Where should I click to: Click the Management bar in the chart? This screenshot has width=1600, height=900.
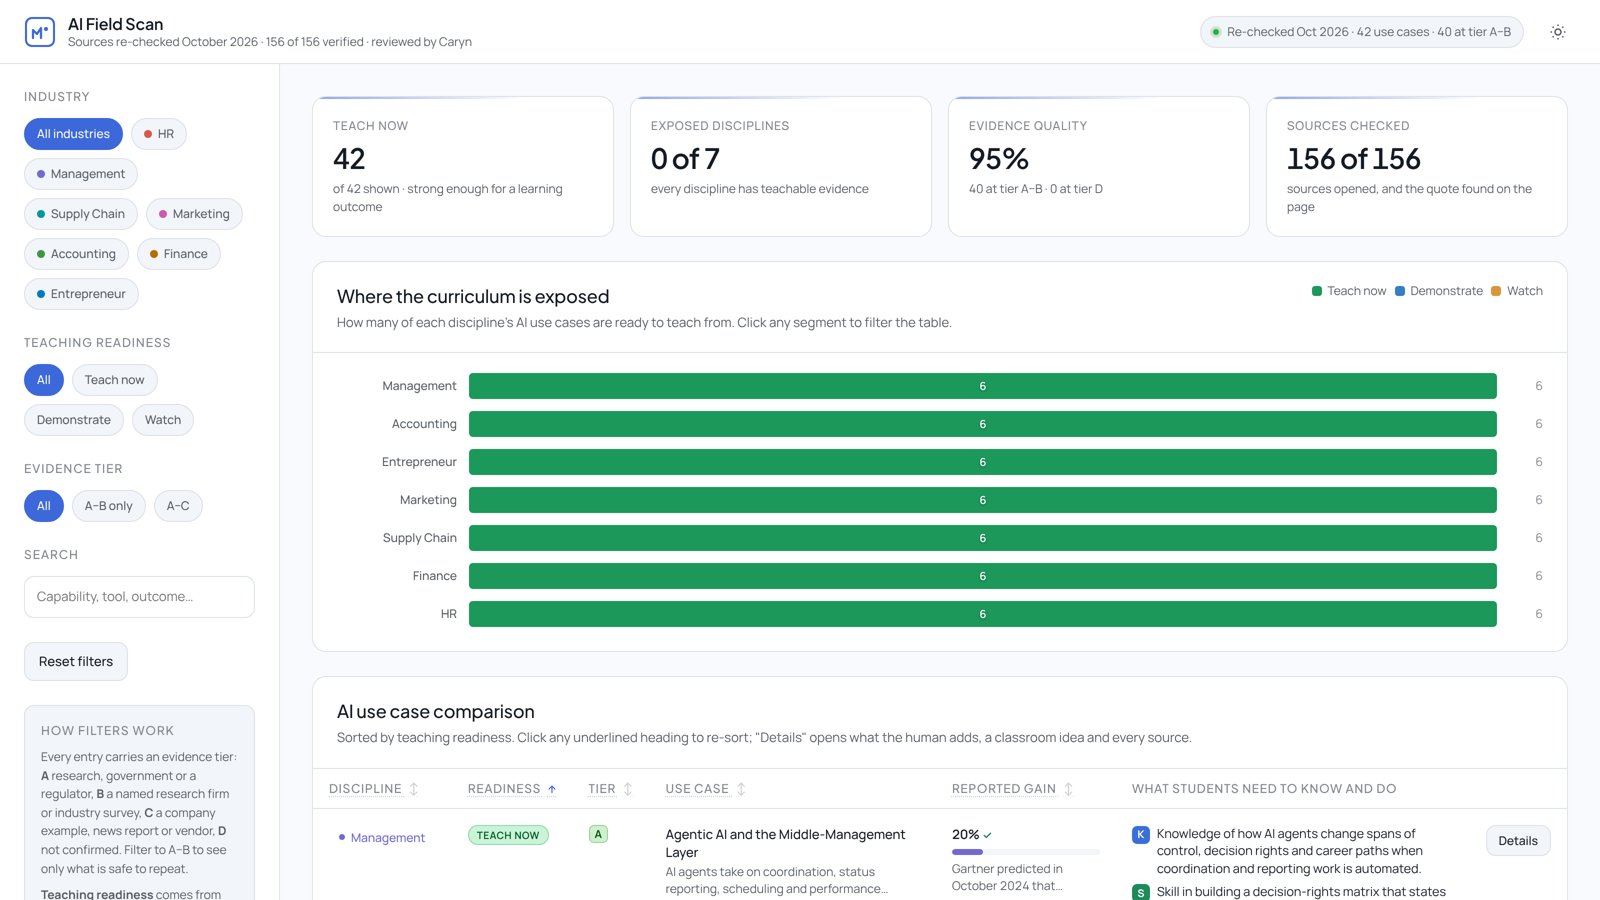pos(983,386)
